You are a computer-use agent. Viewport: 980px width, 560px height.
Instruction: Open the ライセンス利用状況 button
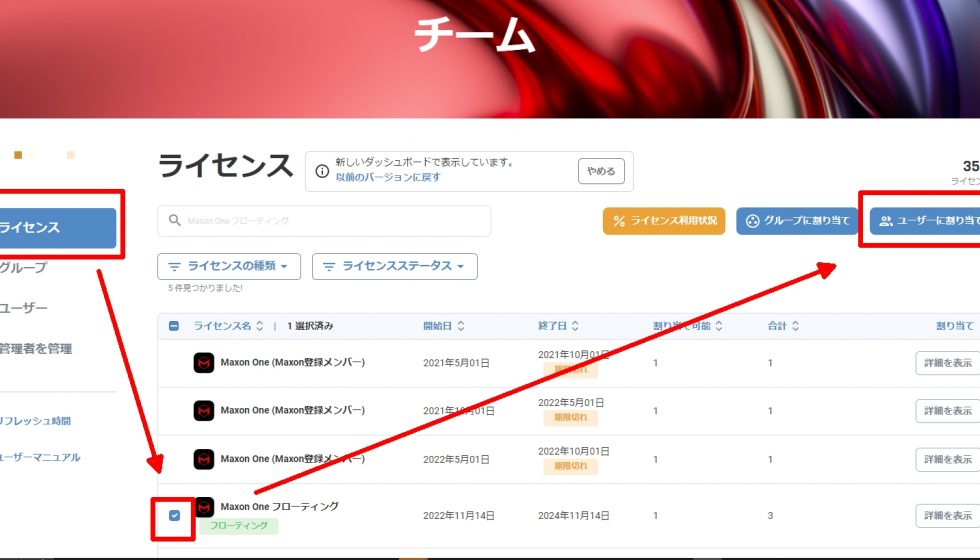click(x=664, y=221)
